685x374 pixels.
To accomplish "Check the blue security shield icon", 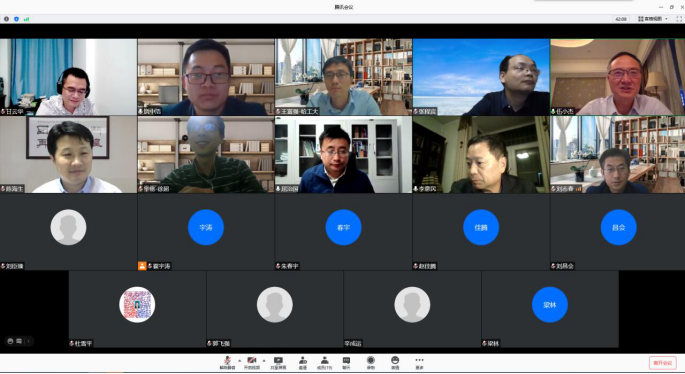I will click(16, 19).
